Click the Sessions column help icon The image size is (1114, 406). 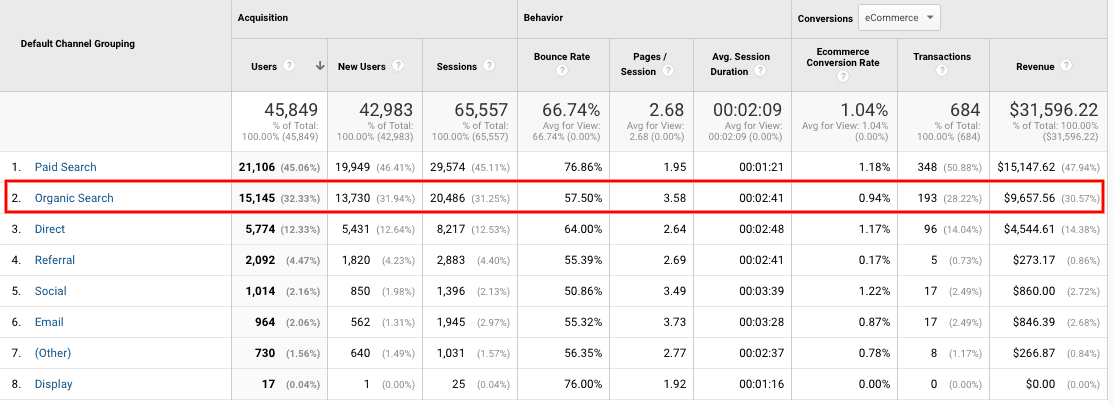(x=489, y=66)
